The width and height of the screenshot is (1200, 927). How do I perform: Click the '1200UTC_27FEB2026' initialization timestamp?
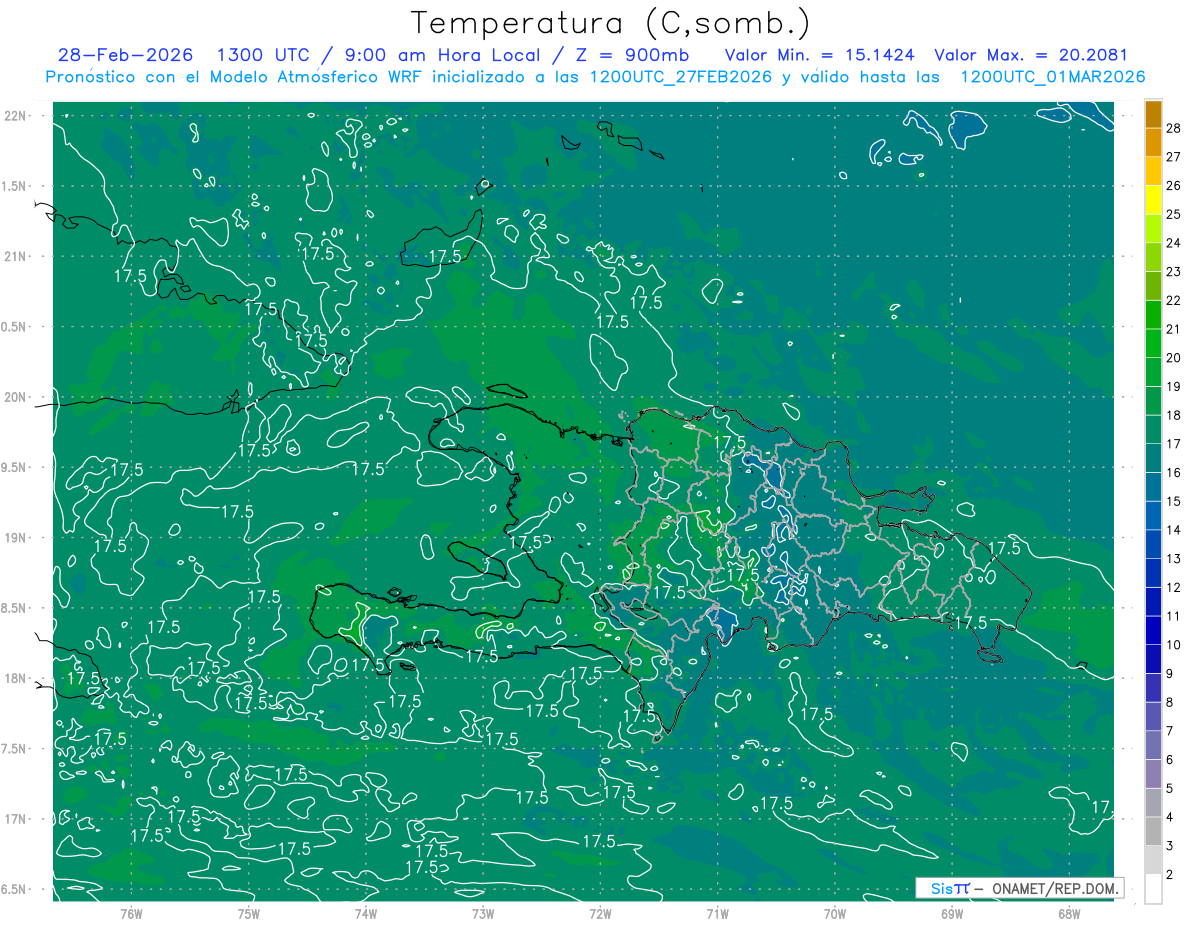pos(680,77)
